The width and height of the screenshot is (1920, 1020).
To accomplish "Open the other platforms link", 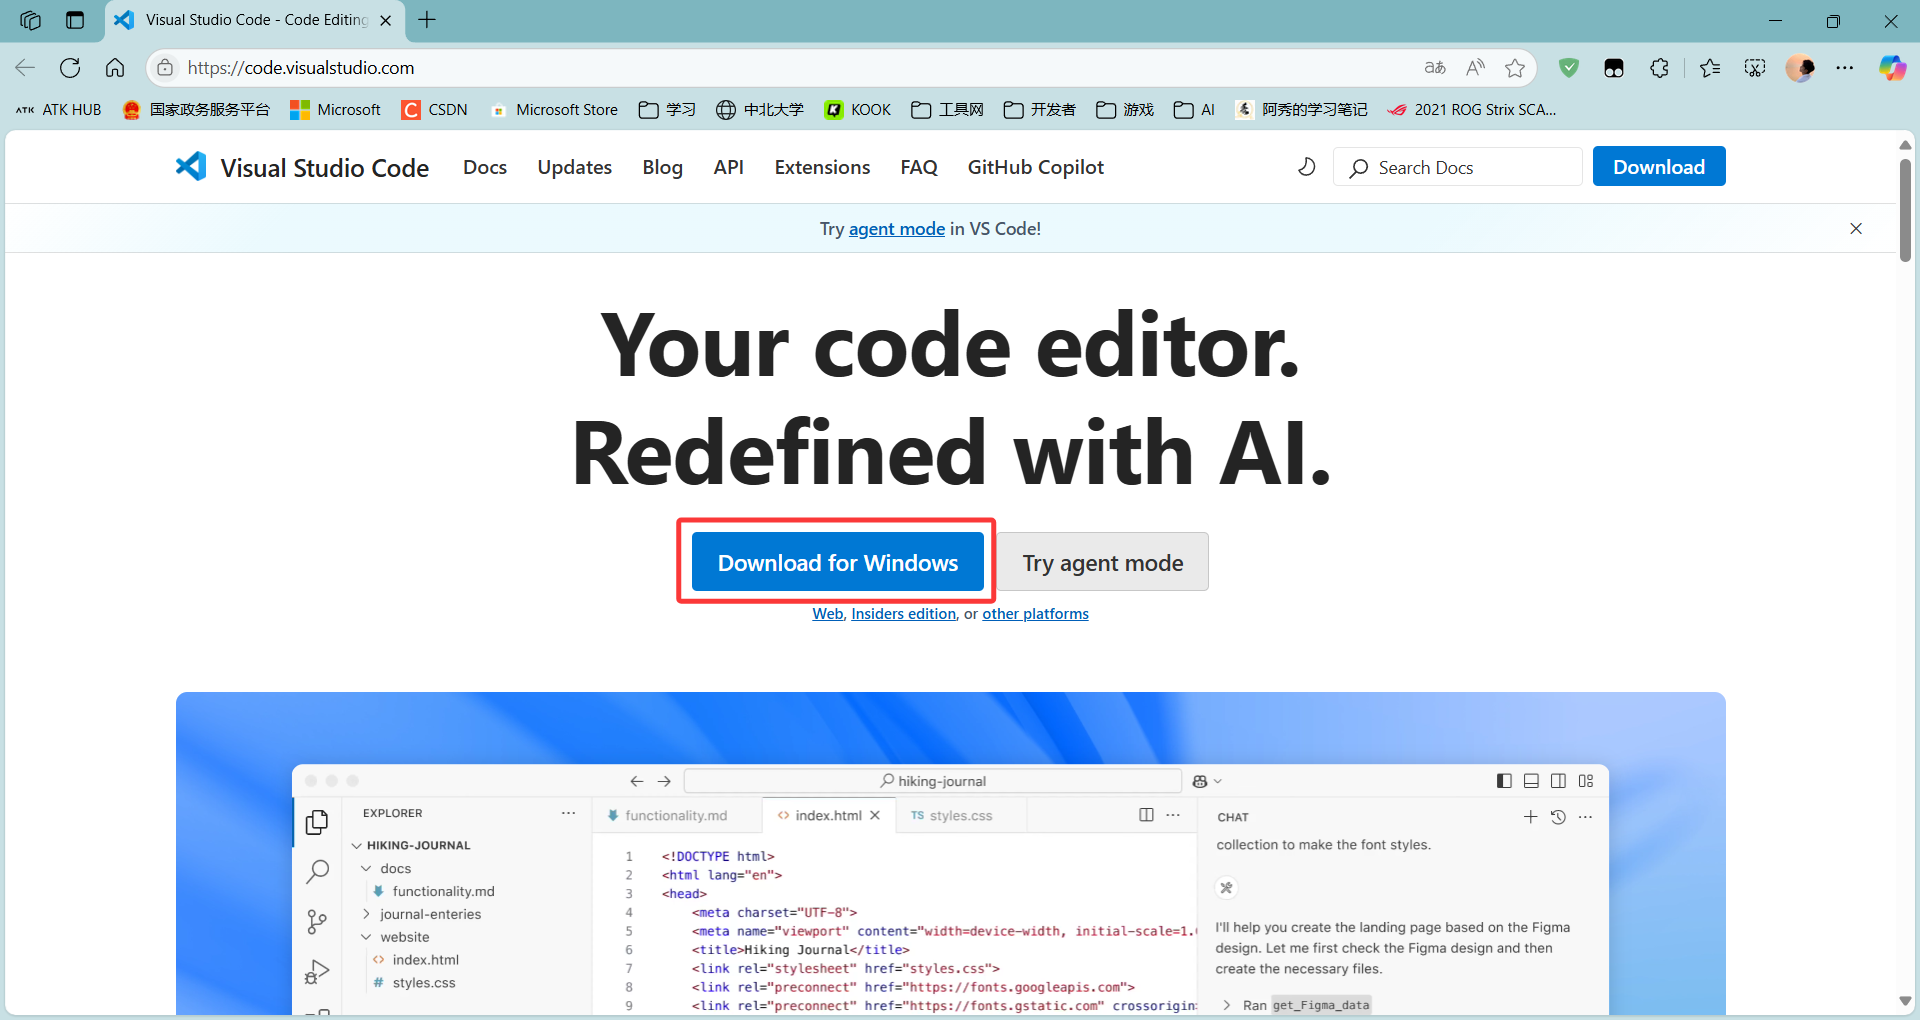I will point(1036,614).
